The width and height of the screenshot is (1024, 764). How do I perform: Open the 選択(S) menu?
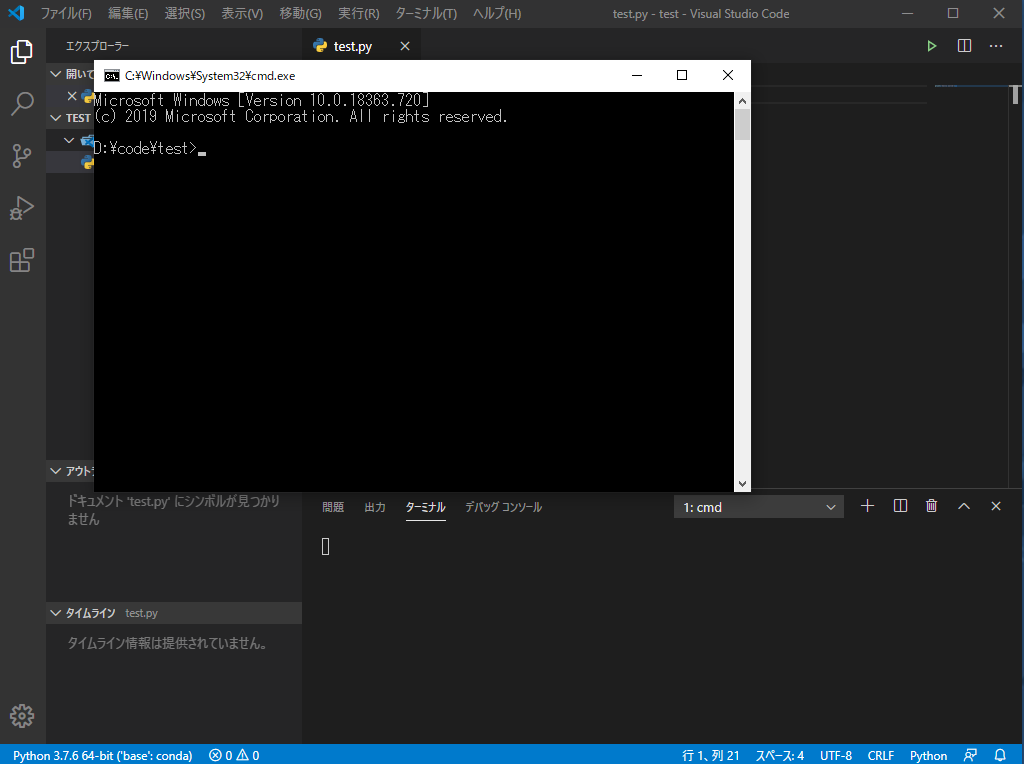(x=185, y=13)
